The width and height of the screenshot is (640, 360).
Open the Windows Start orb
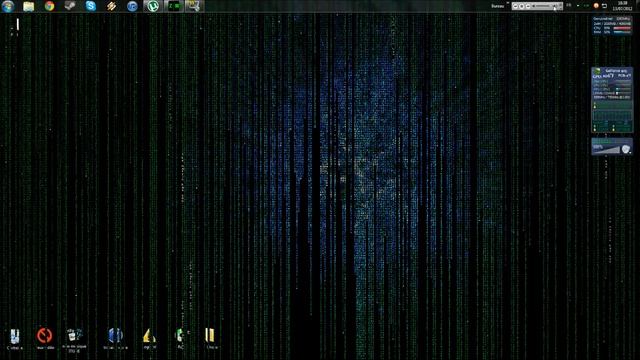[8, 6]
